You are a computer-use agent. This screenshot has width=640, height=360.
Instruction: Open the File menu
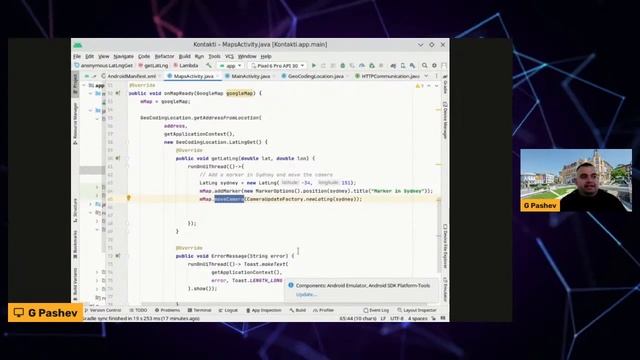(x=77, y=56)
